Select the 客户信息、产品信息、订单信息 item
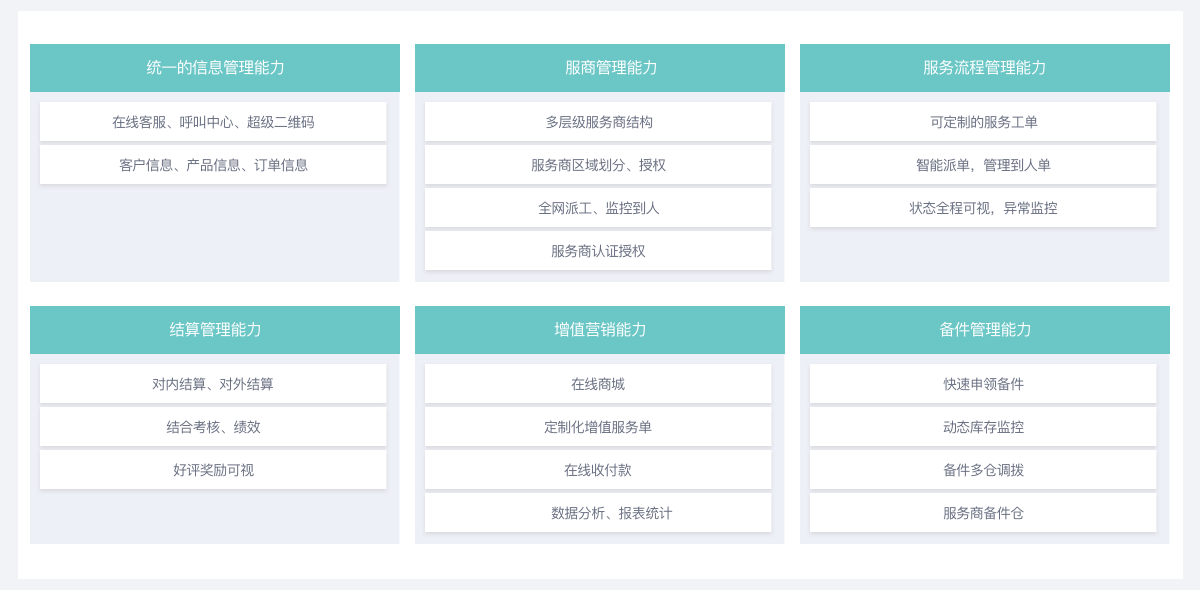The image size is (1200, 590). pyautogui.click(x=213, y=165)
